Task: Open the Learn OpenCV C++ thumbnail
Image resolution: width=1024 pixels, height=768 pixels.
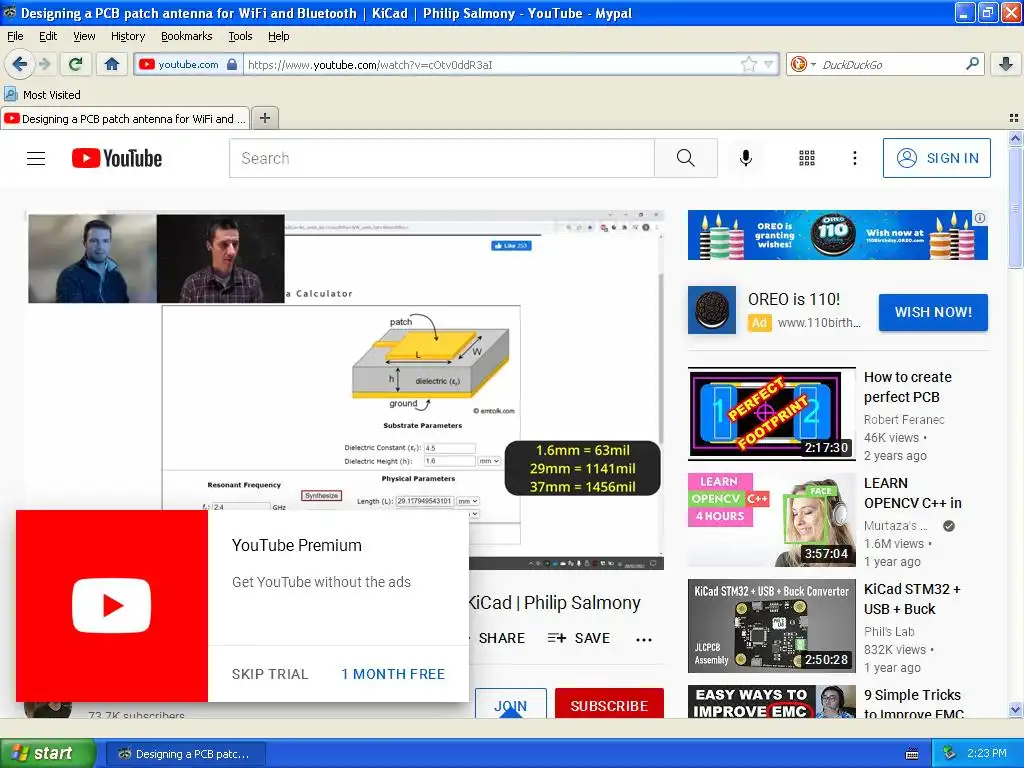Action: [771, 519]
